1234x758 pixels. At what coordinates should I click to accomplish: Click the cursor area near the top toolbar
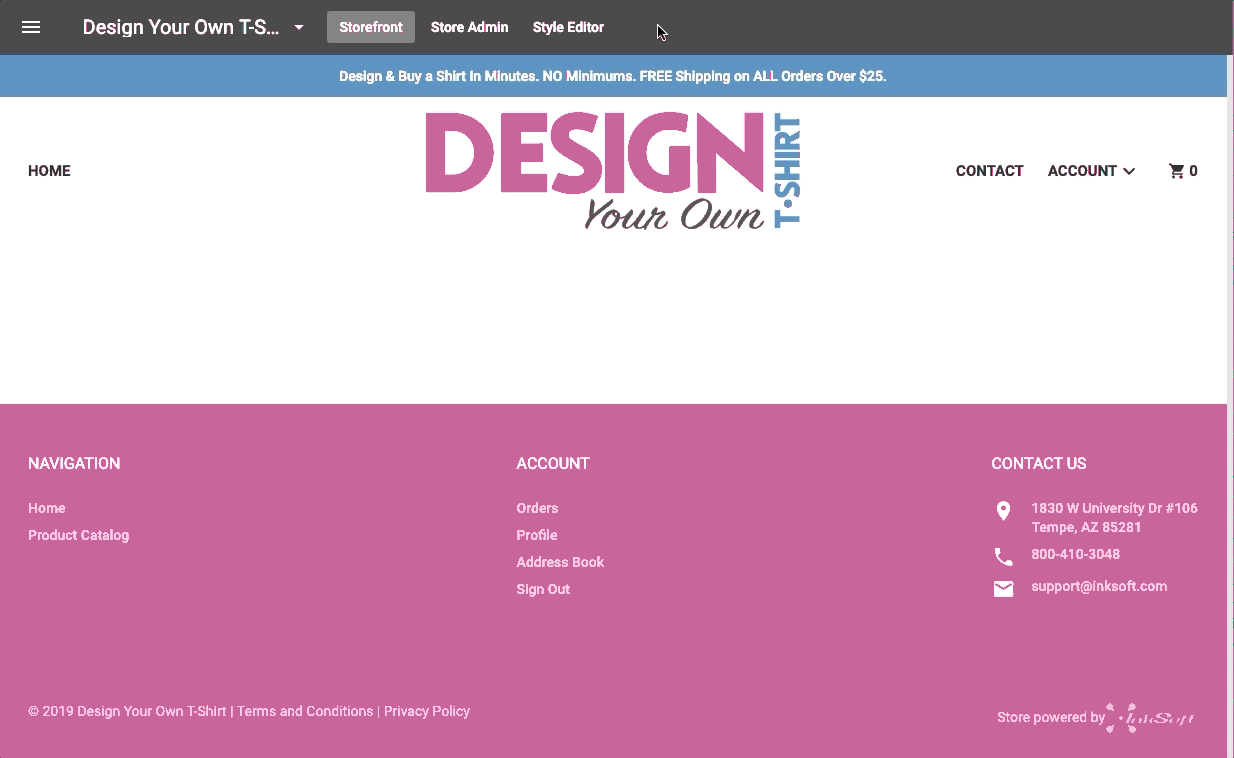pyautogui.click(x=660, y=32)
